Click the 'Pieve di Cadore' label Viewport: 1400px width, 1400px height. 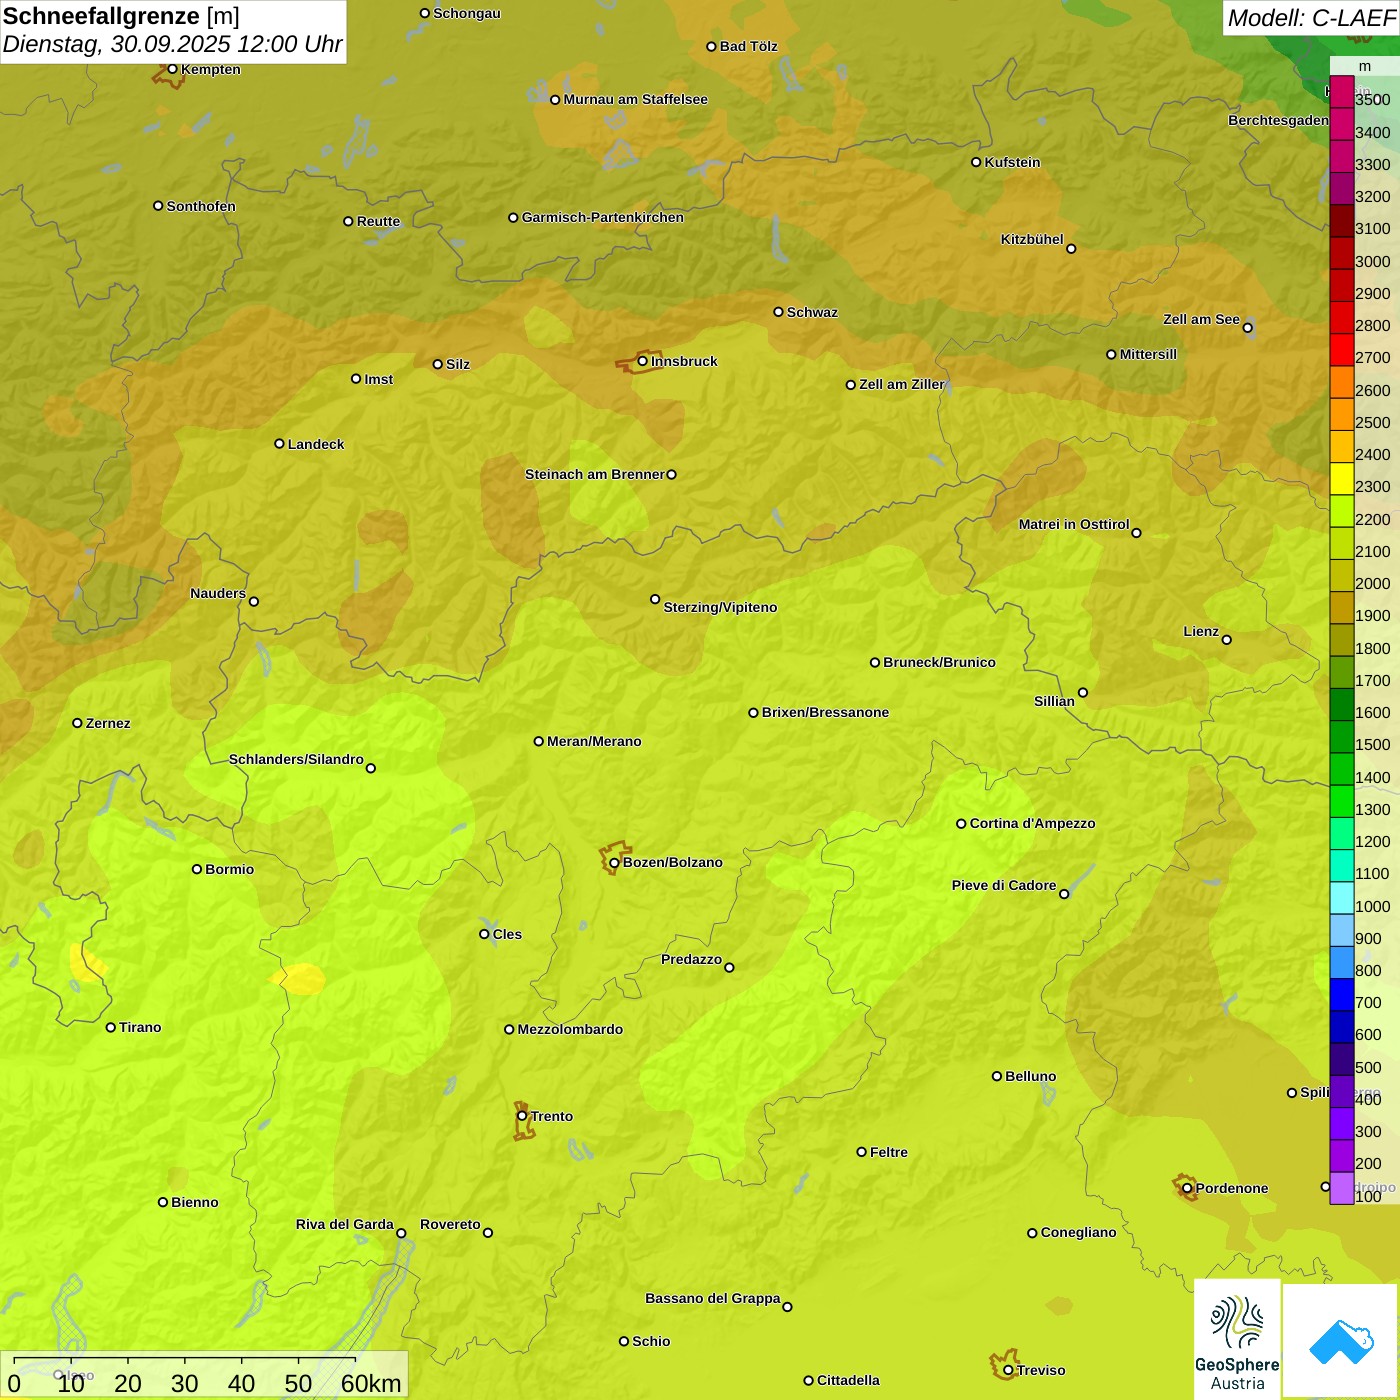pos(1004,885)
